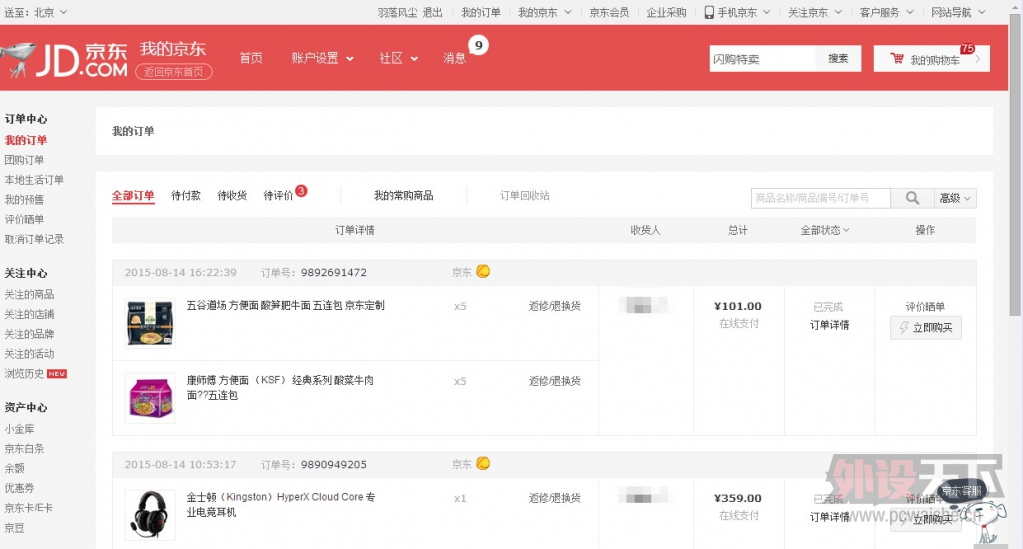Click 返修/退换货 for the 康师傅 item

coord(555,381)
